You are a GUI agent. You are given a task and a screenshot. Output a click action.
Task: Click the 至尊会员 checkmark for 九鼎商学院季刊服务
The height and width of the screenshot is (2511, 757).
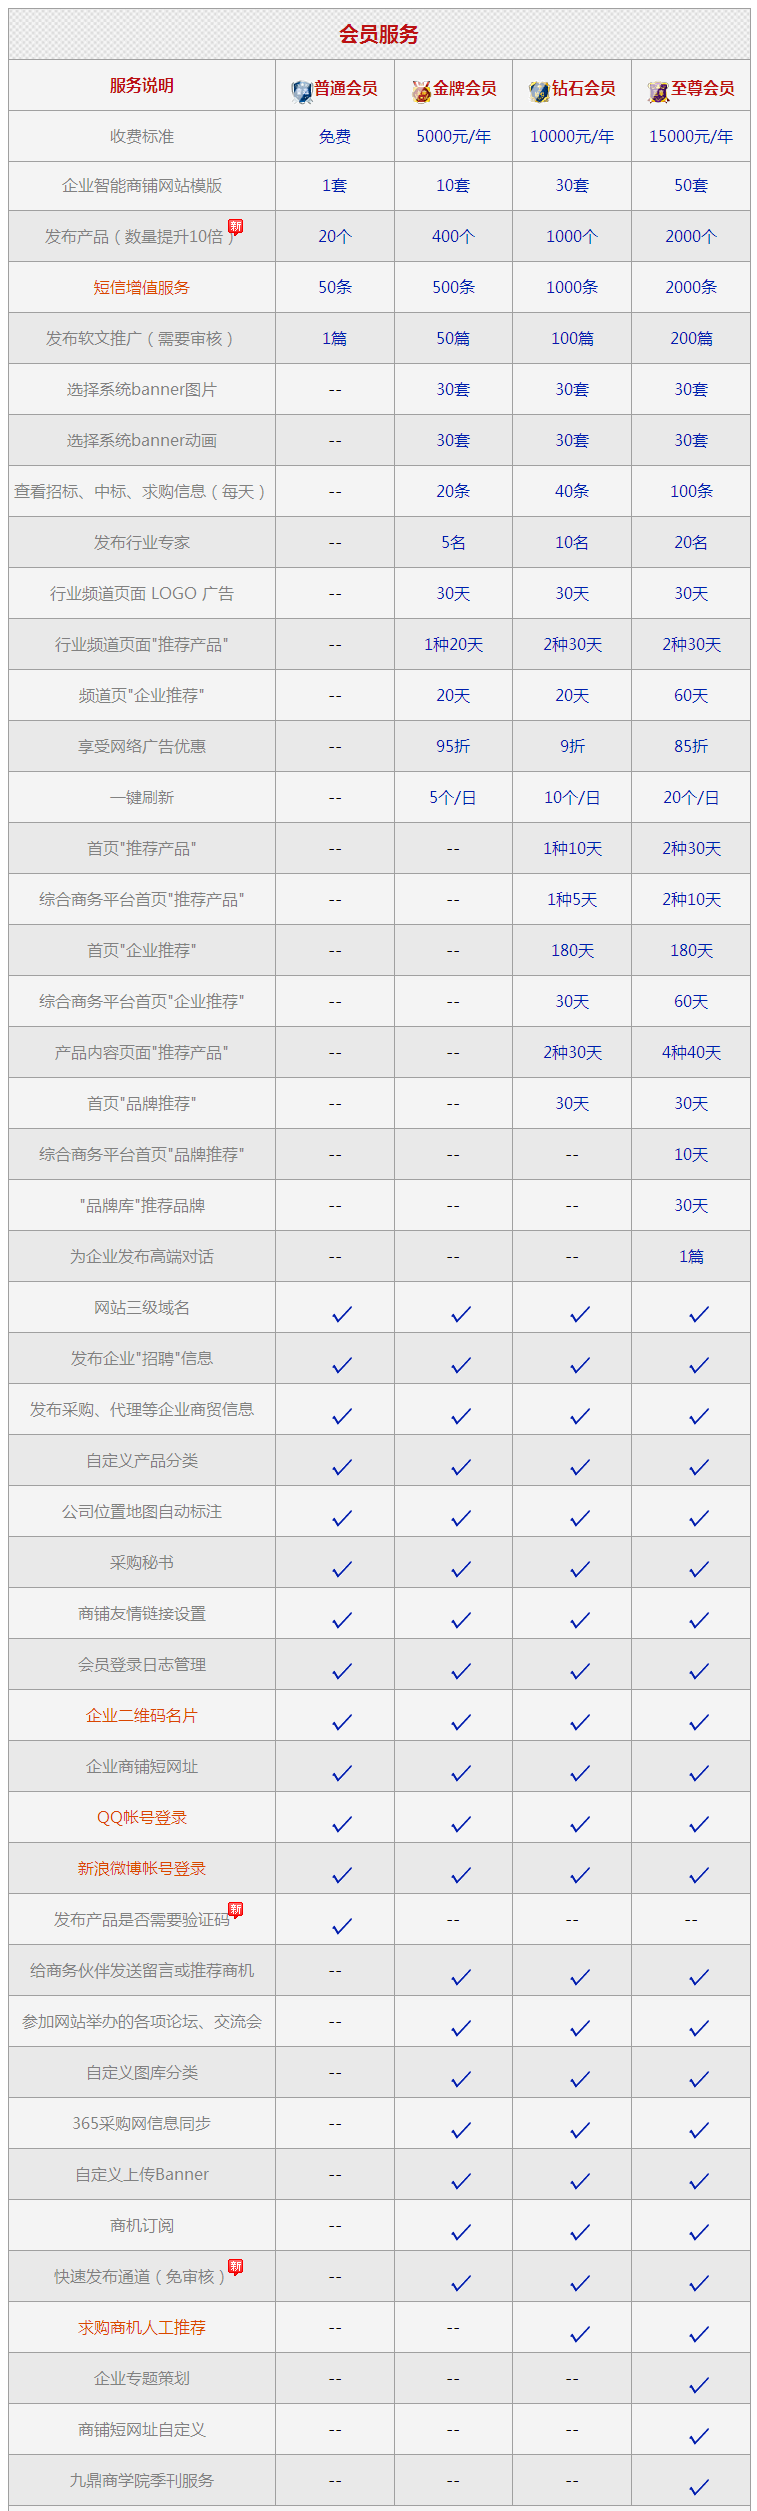[x=699, y=2487]
